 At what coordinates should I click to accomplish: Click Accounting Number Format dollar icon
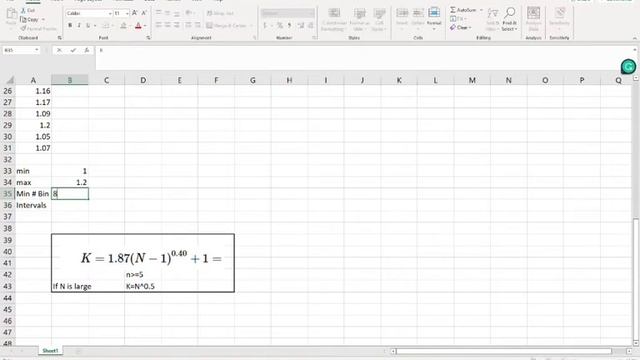(x=265, y=25)
